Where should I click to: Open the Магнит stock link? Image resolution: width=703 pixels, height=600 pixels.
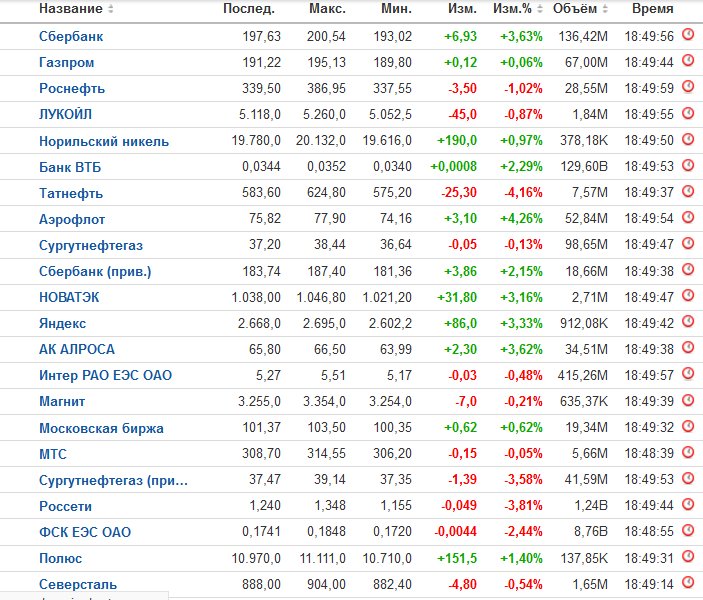[62, 401]
